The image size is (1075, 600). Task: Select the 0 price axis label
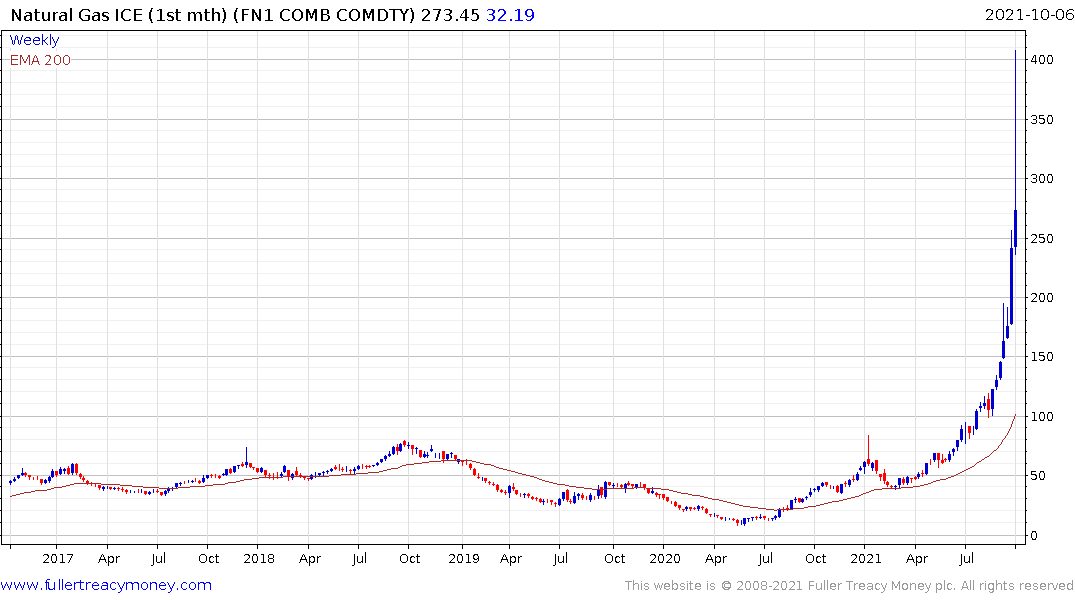pos(1034,535)
